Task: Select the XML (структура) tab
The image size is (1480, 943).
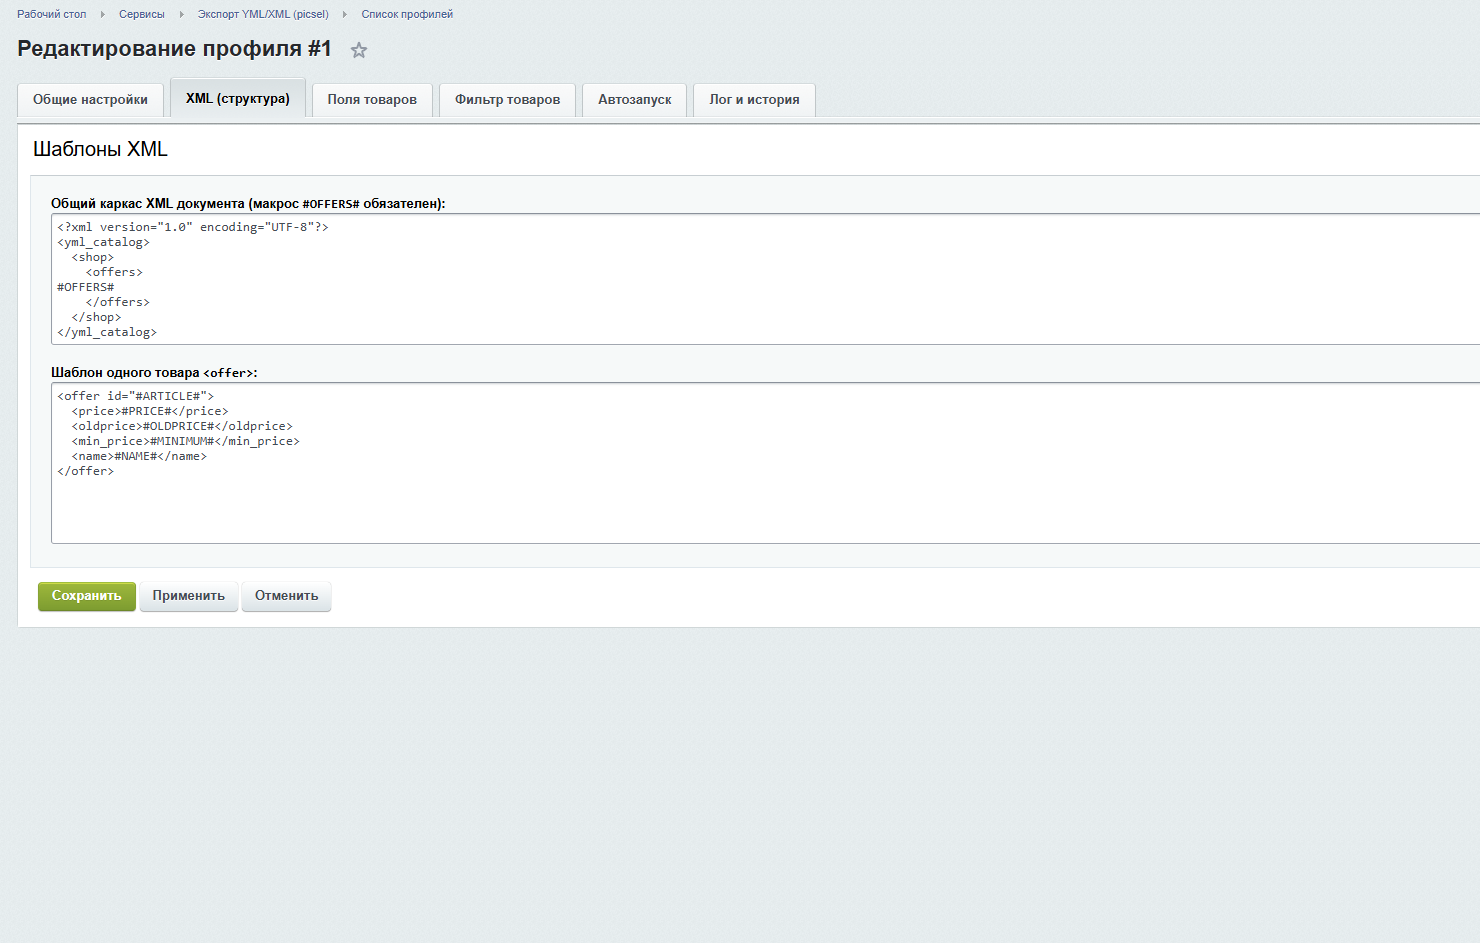Action: [x=238, y=98]
